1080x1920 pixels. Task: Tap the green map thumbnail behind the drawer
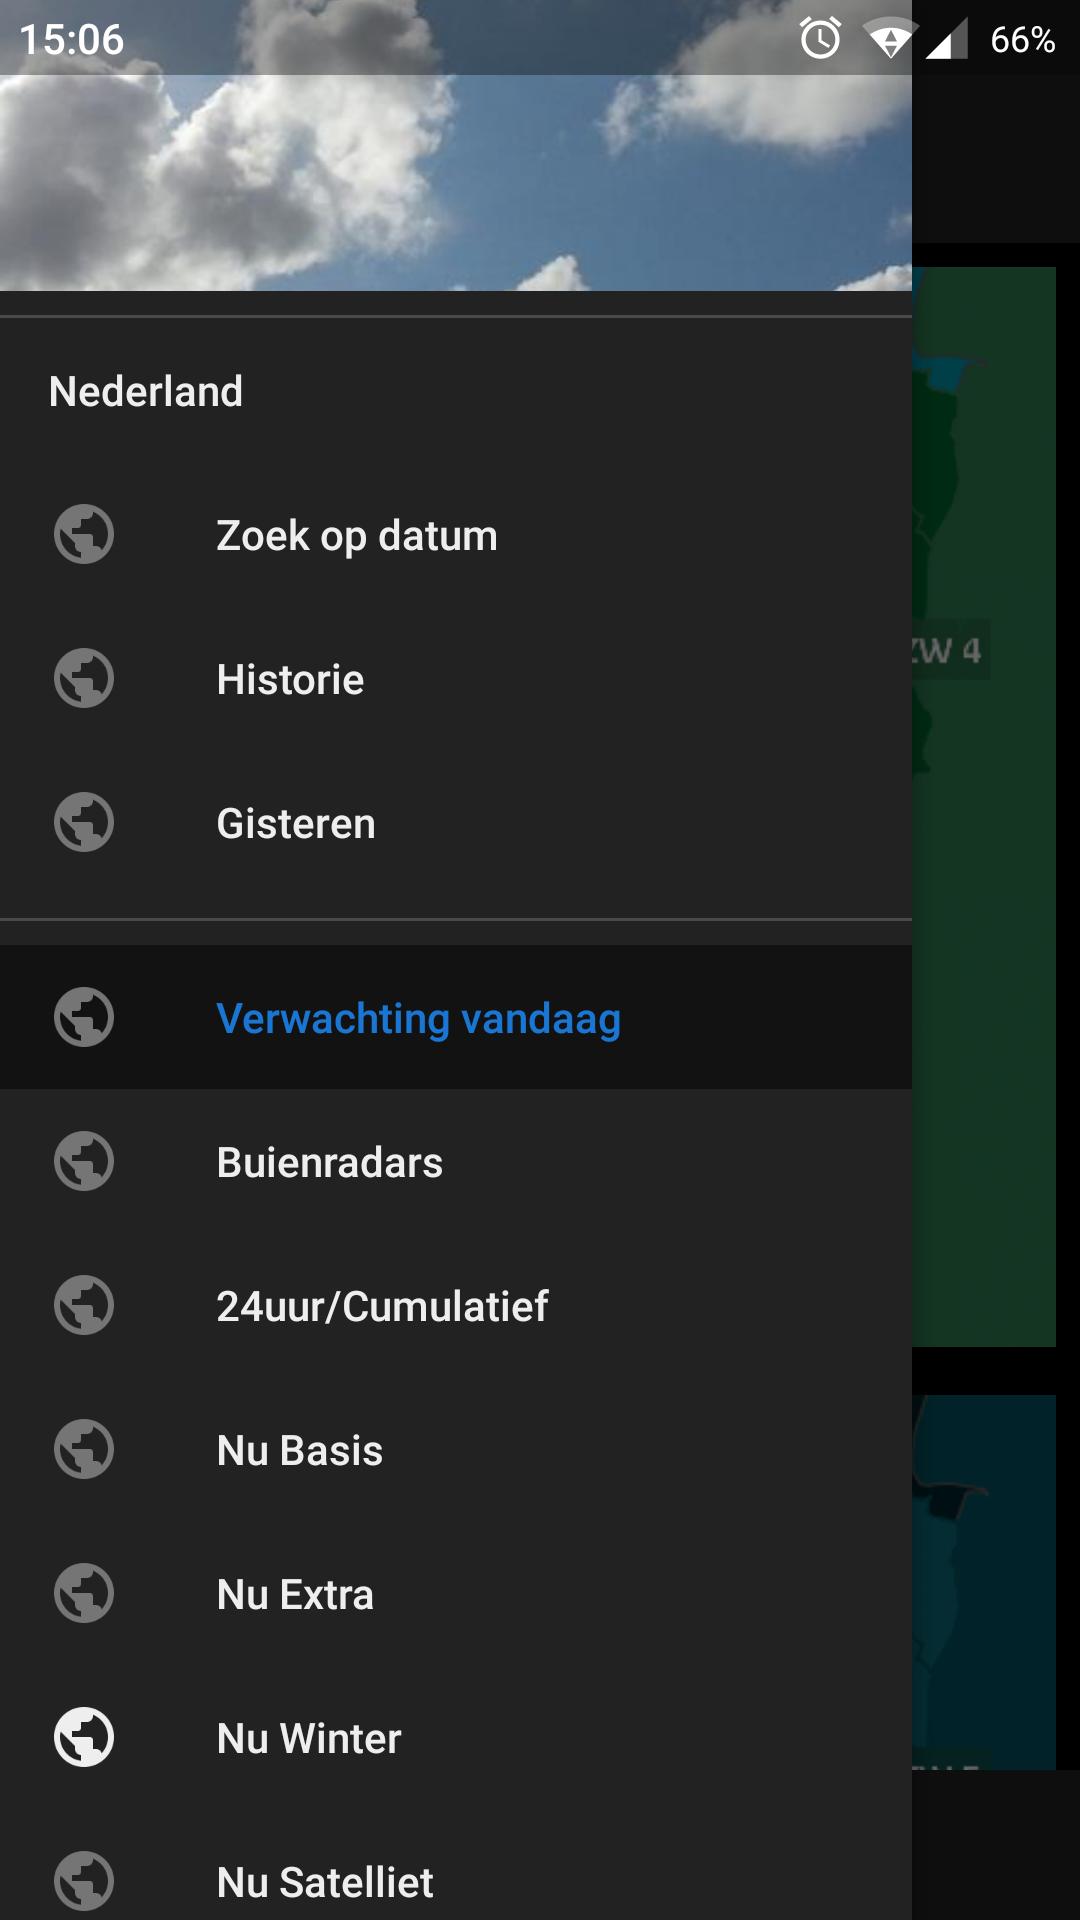pyautogui.click(x=985, y=800)
